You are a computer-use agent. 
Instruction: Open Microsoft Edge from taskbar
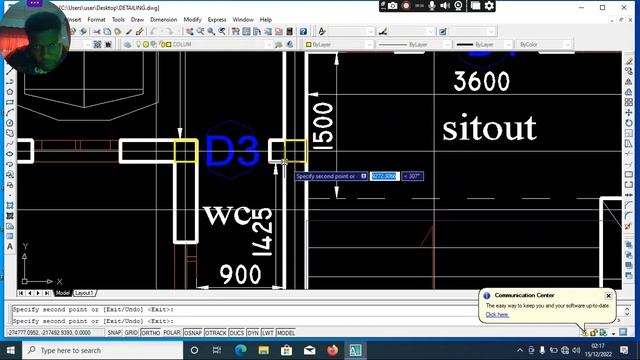[241, 350]
